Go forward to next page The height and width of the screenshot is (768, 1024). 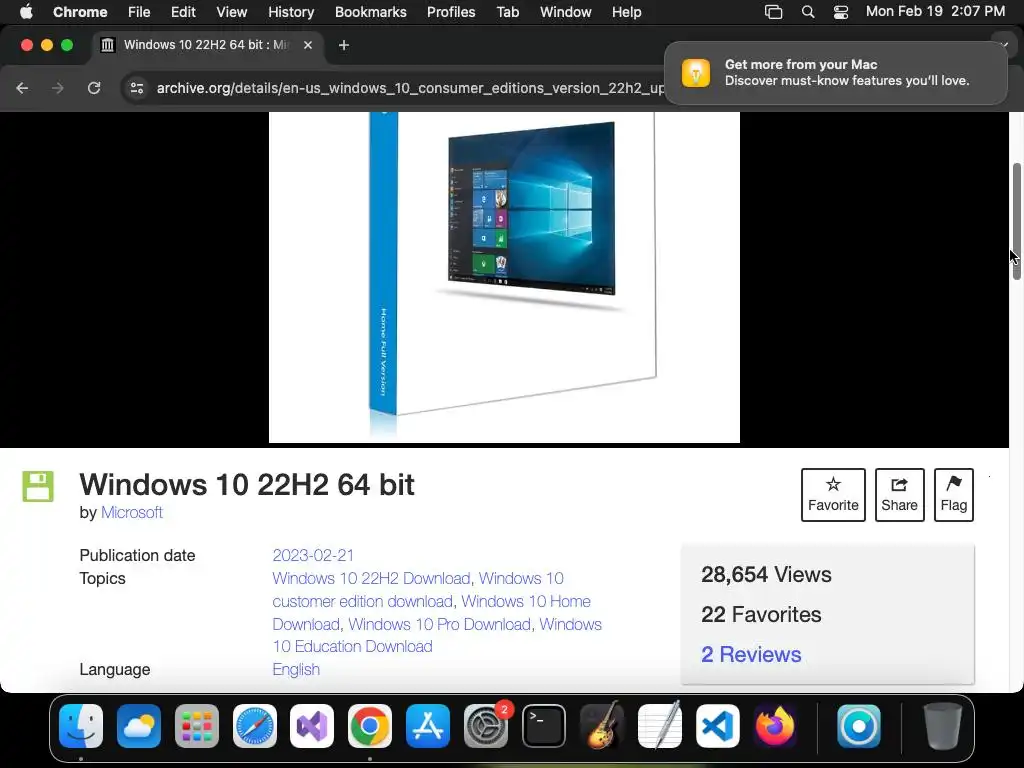click(x=58, y=88)
